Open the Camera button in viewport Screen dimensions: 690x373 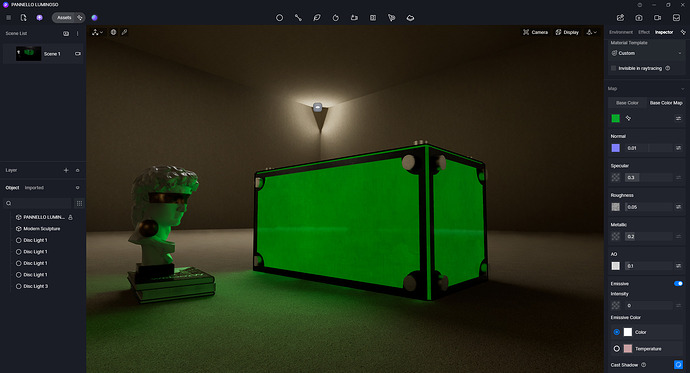coord(536,32)
